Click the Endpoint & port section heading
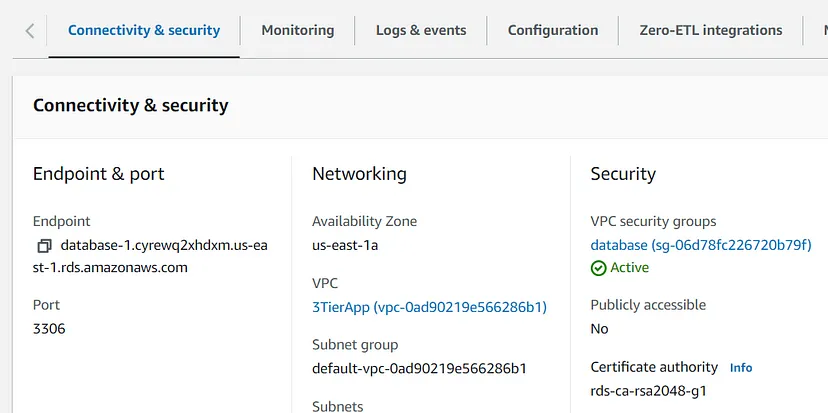The width and height of the screenshot is (828, 413). tap(98, 174)
